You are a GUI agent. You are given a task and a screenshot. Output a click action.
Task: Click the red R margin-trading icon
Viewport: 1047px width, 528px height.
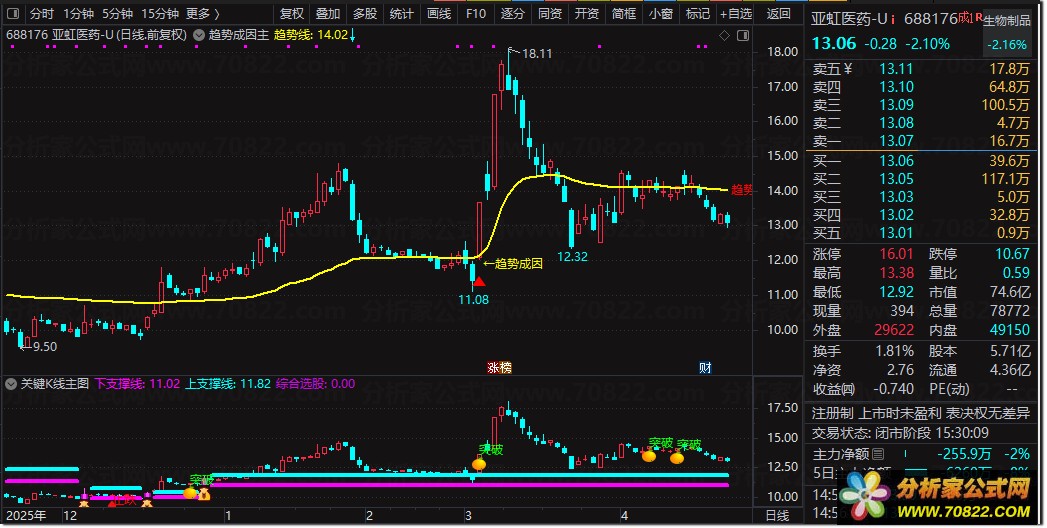pyautogui.click(x=979, y=16)
